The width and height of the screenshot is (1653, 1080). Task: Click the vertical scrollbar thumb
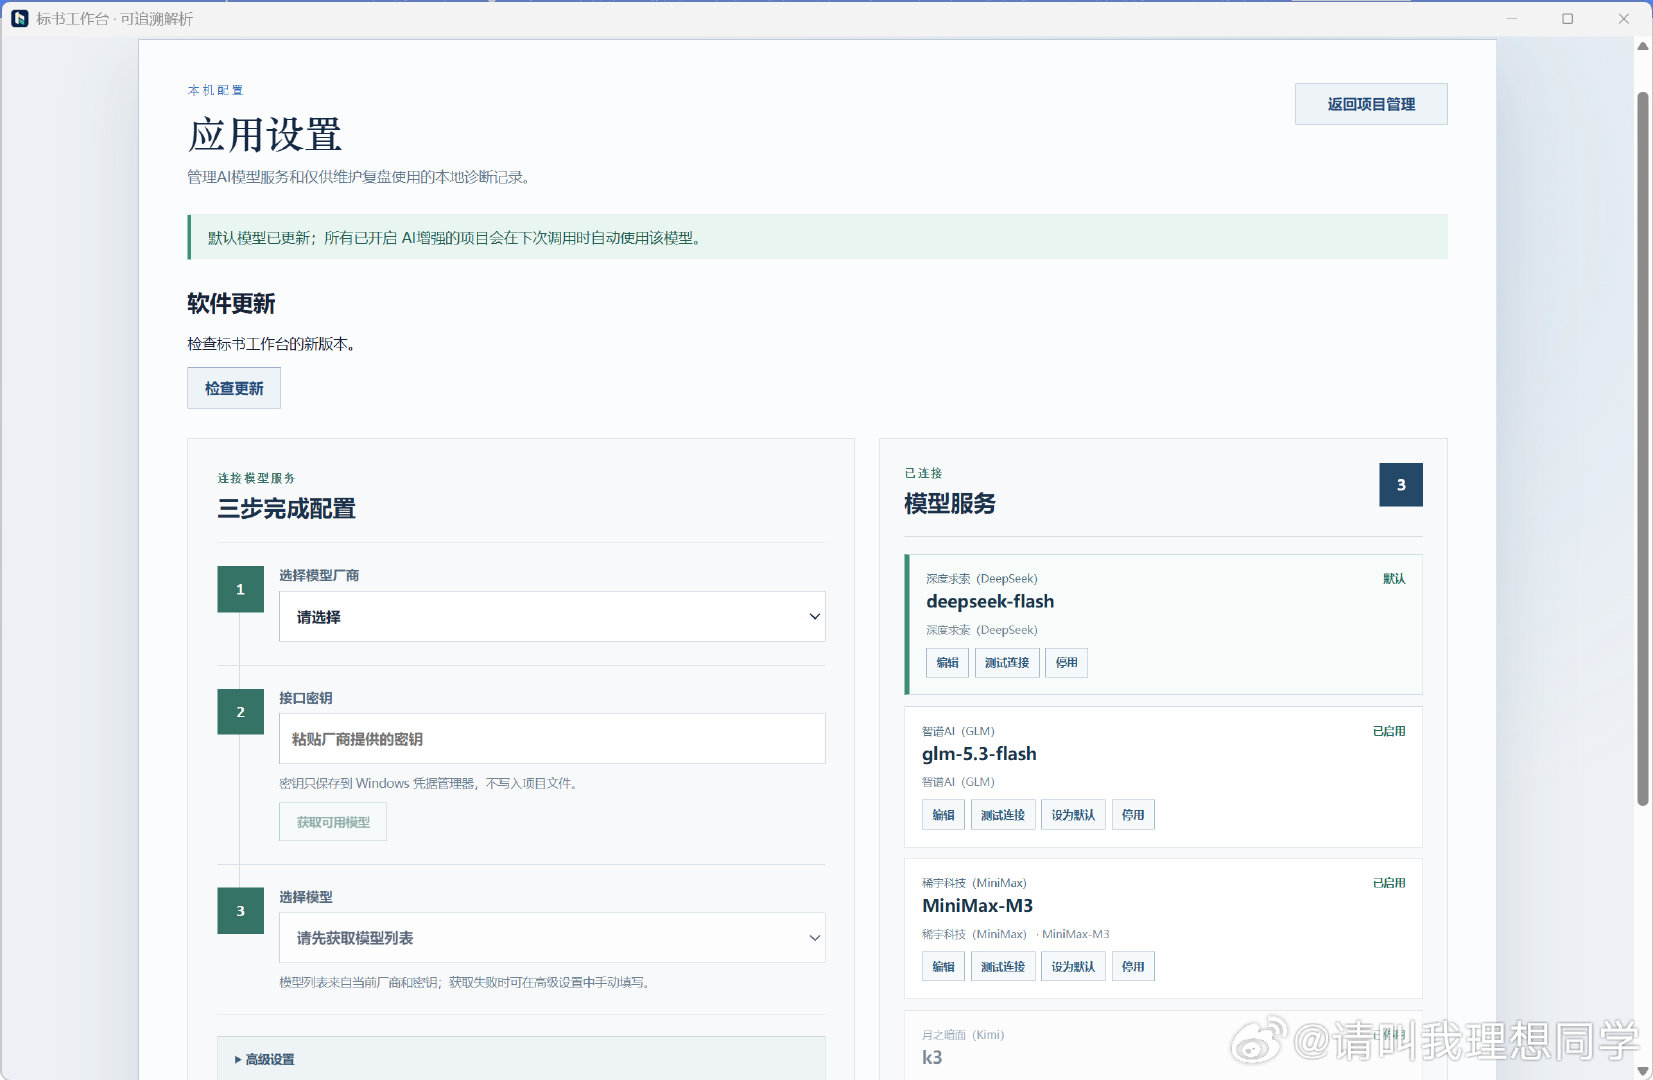pyautogui.click(x=1642, y=448)
